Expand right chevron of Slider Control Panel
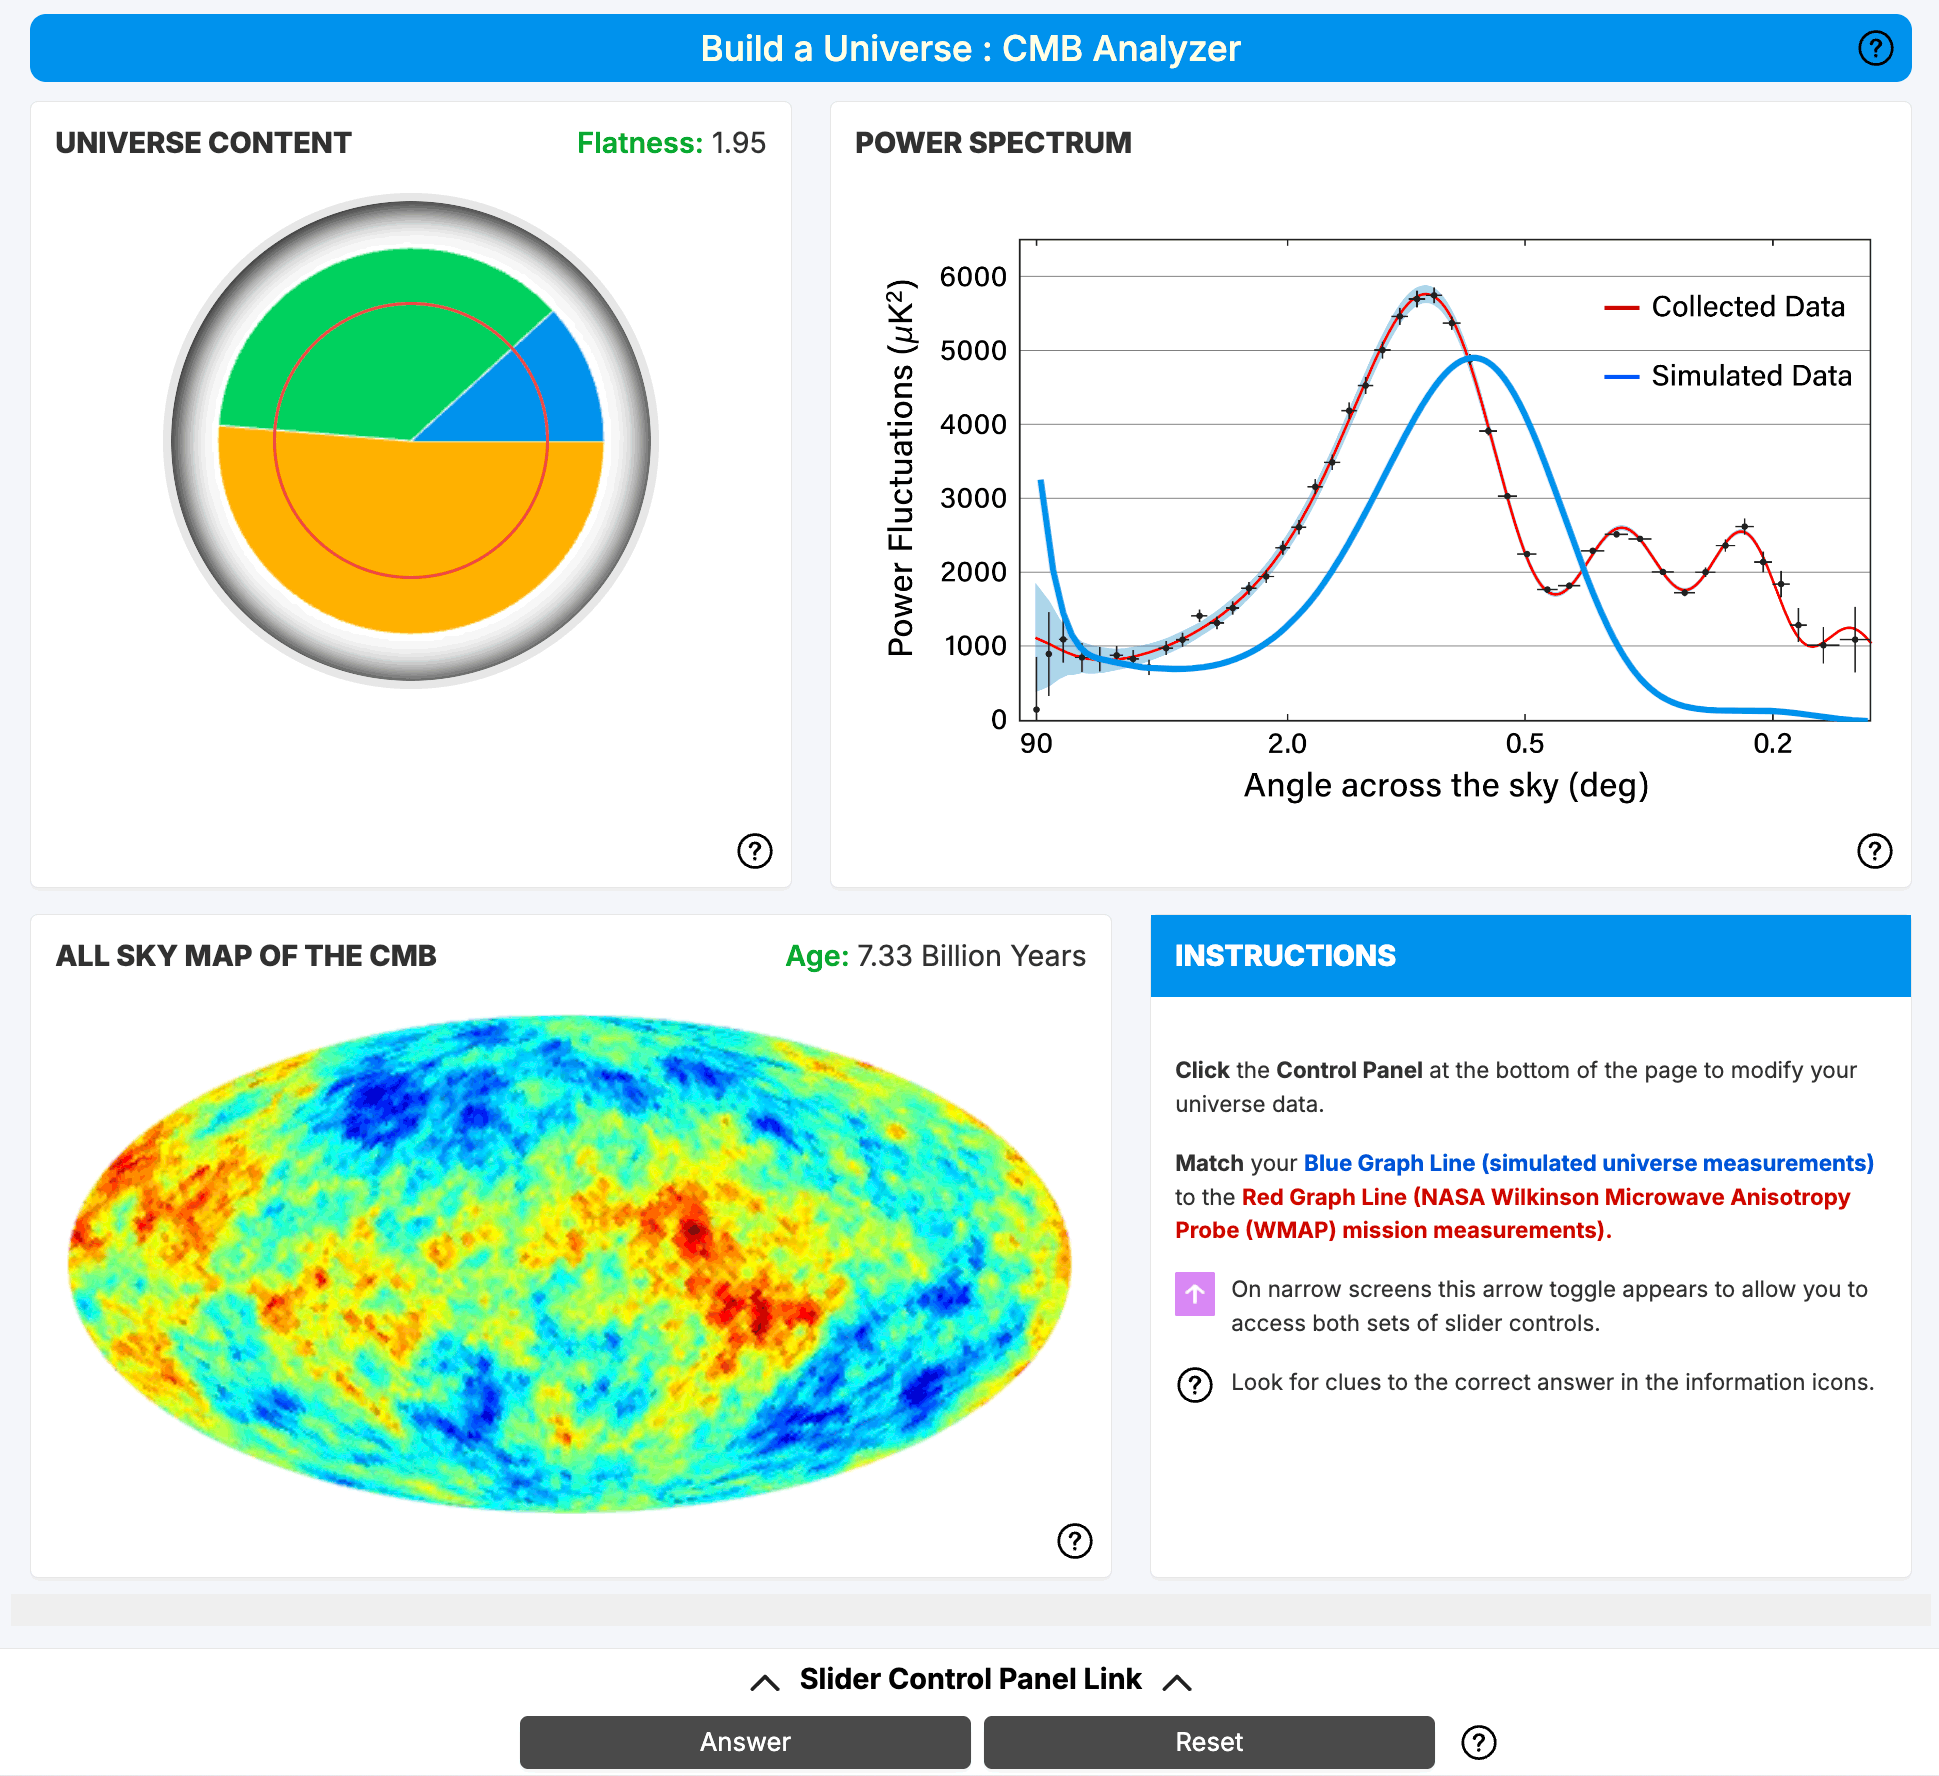 coord(1177,1682)
